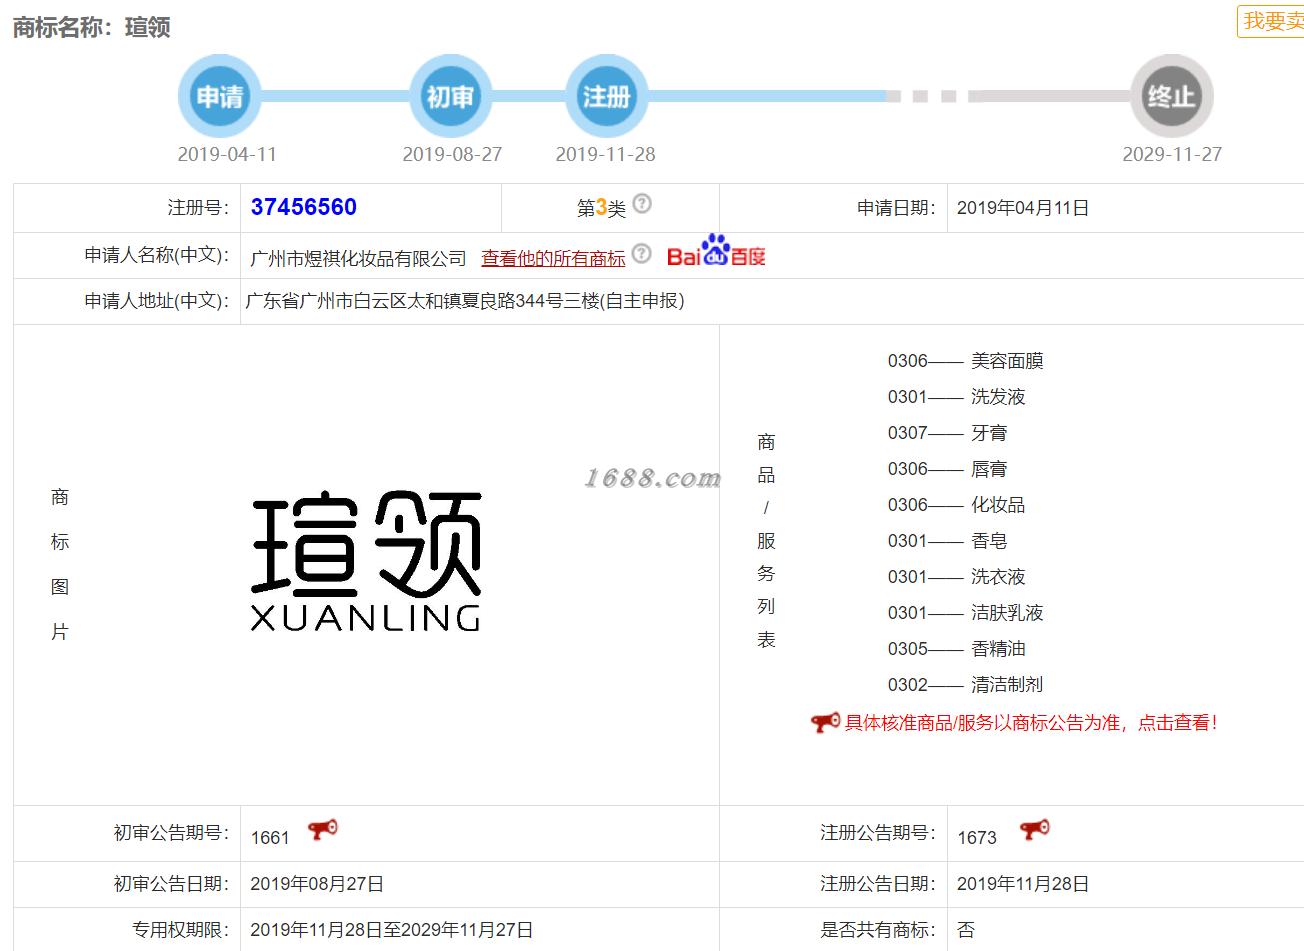This screenshot has width=1304, height=951.
Task: Click the 申请人名称(中文) label
Action: tap(157, 255)
